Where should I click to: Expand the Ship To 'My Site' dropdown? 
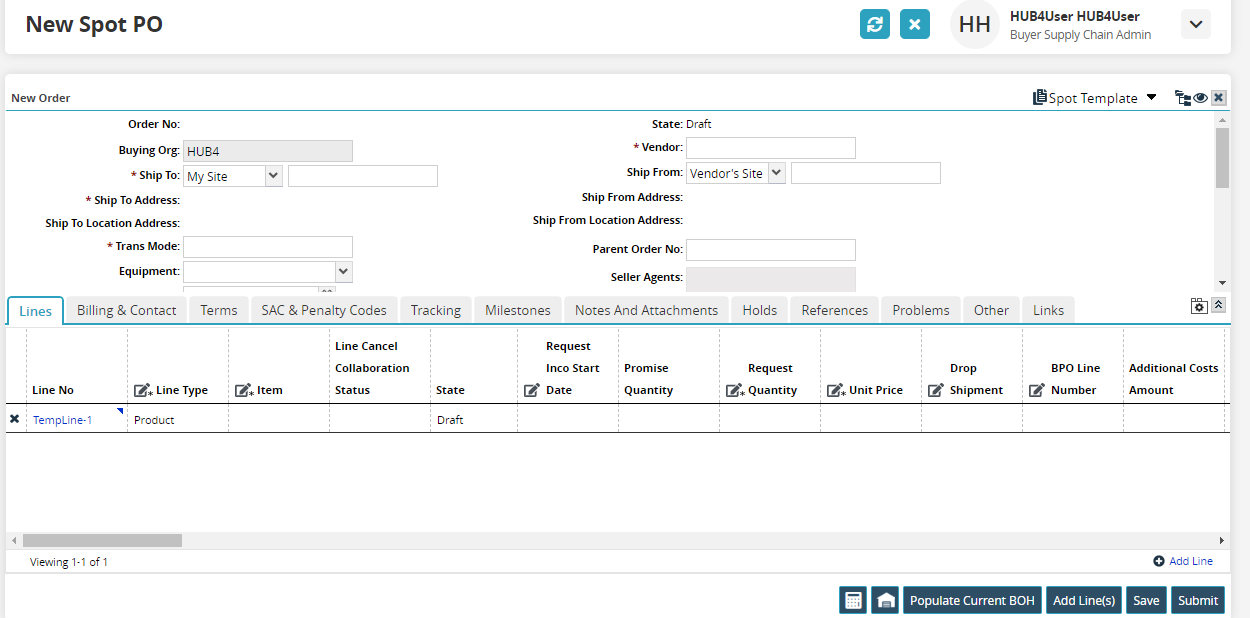(x=273, y=176)
